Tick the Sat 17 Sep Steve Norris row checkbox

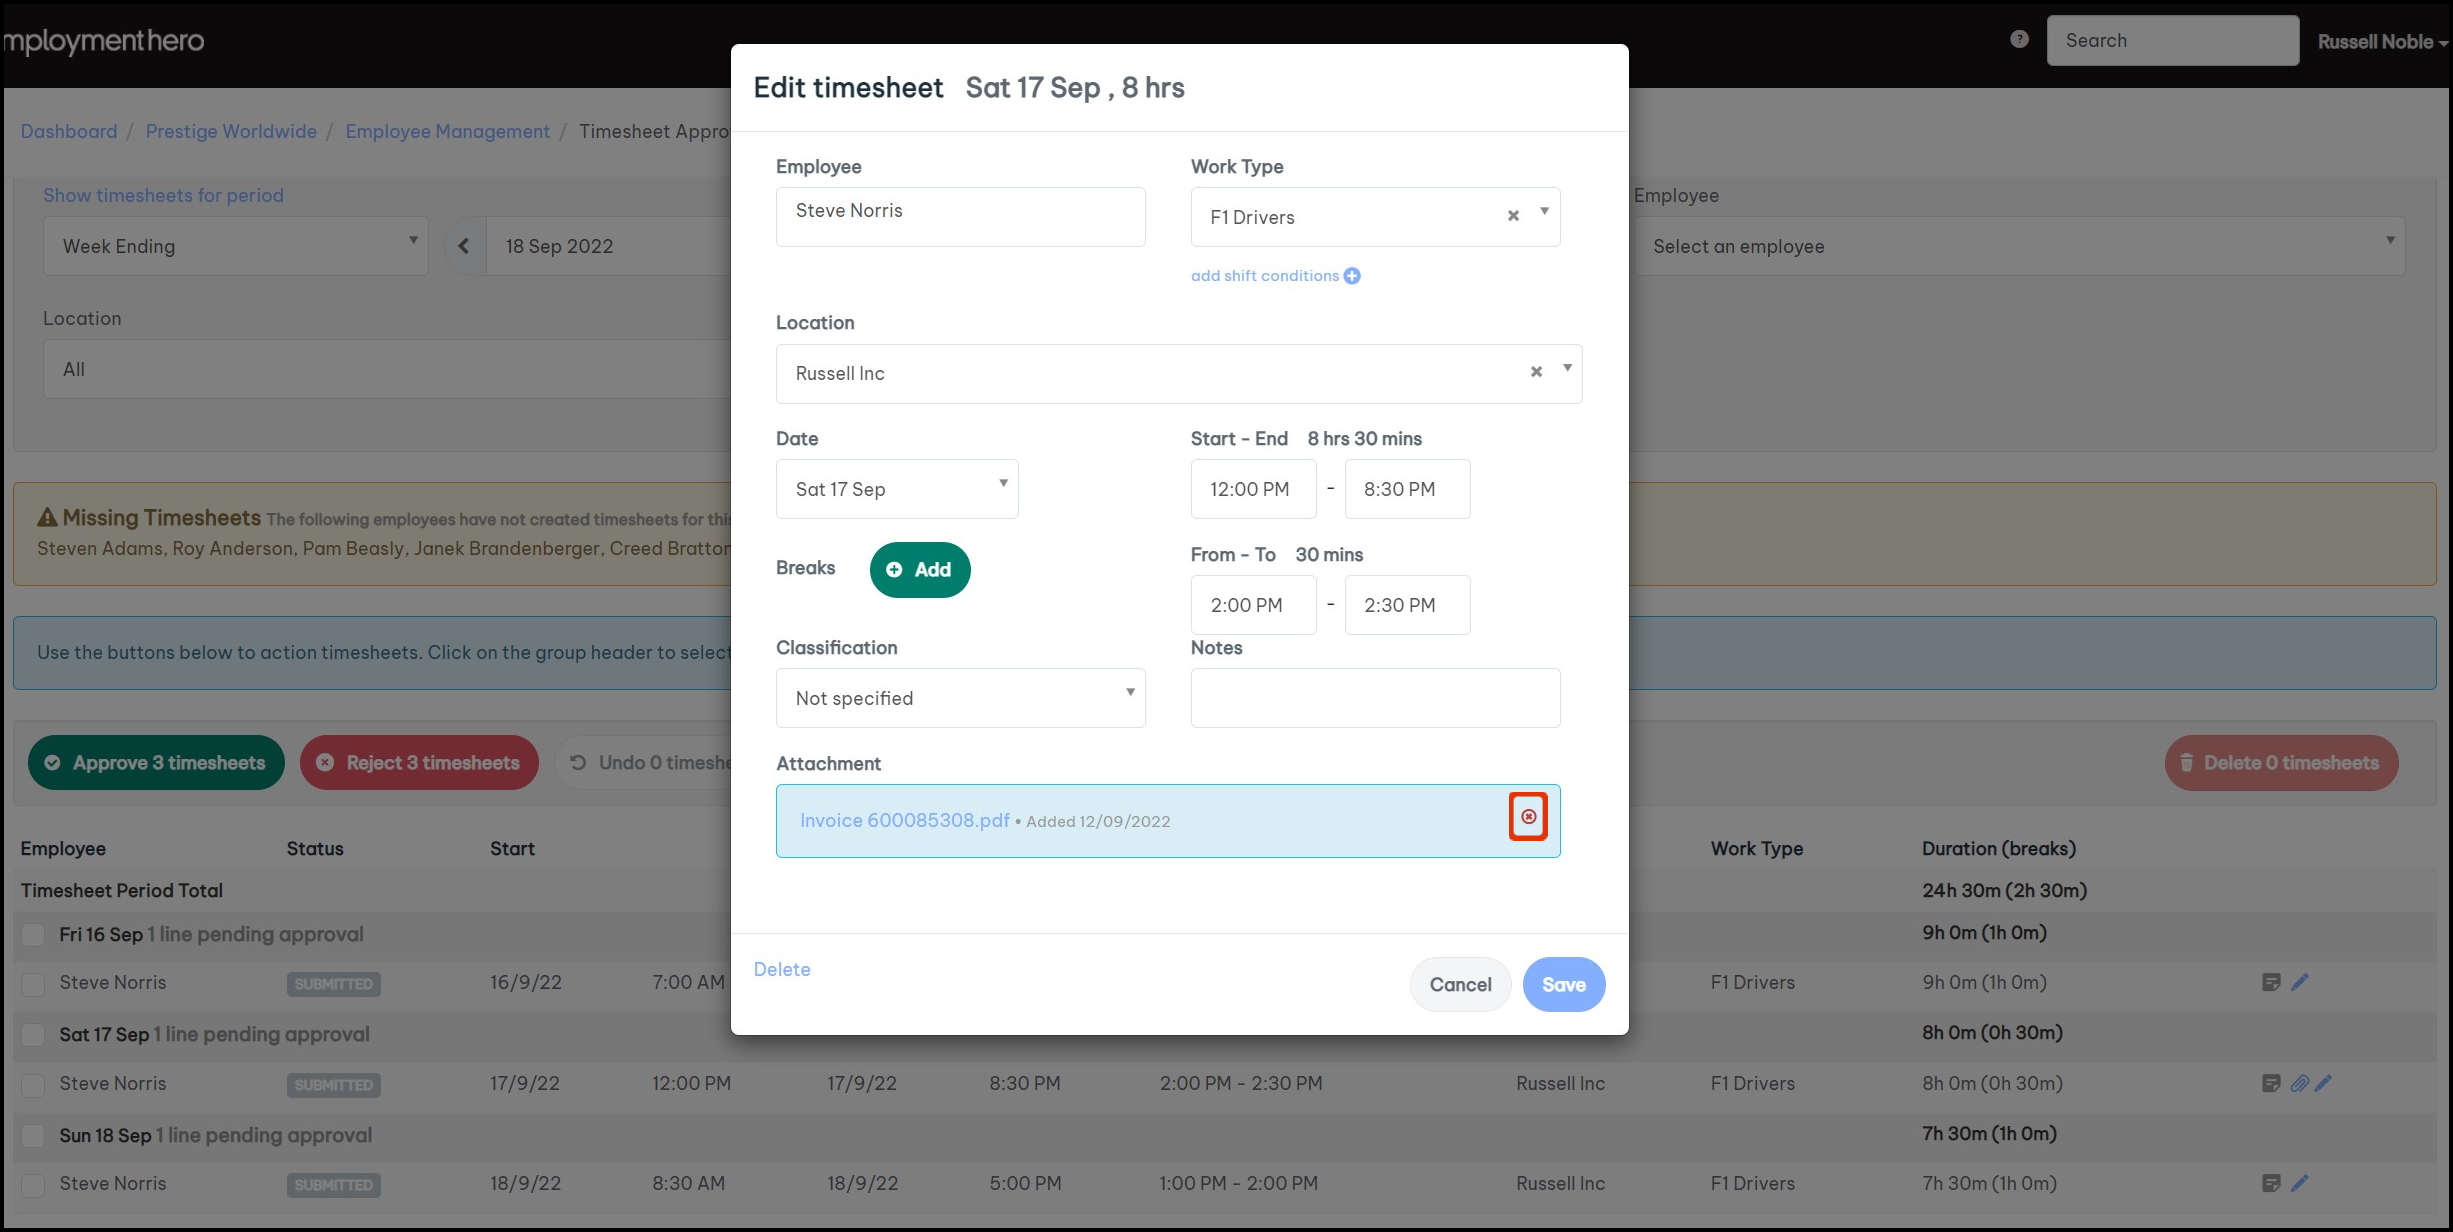click(x=33, y=1084)
